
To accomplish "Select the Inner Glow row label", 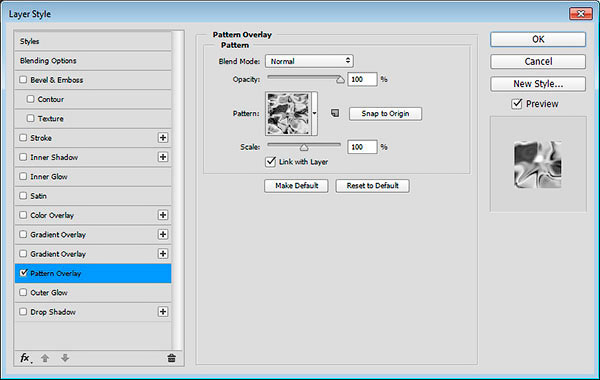I will (x=49, y=176).
